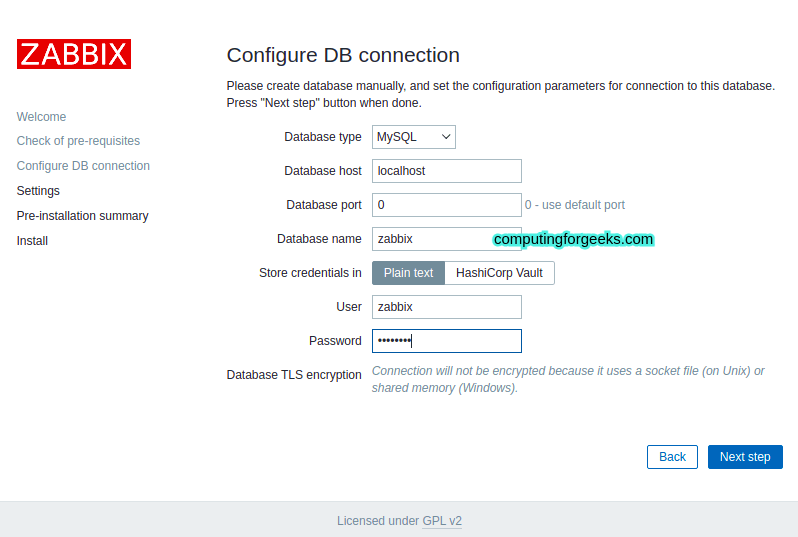Click the Back button

pyautogui.click(x=672, y=457)
